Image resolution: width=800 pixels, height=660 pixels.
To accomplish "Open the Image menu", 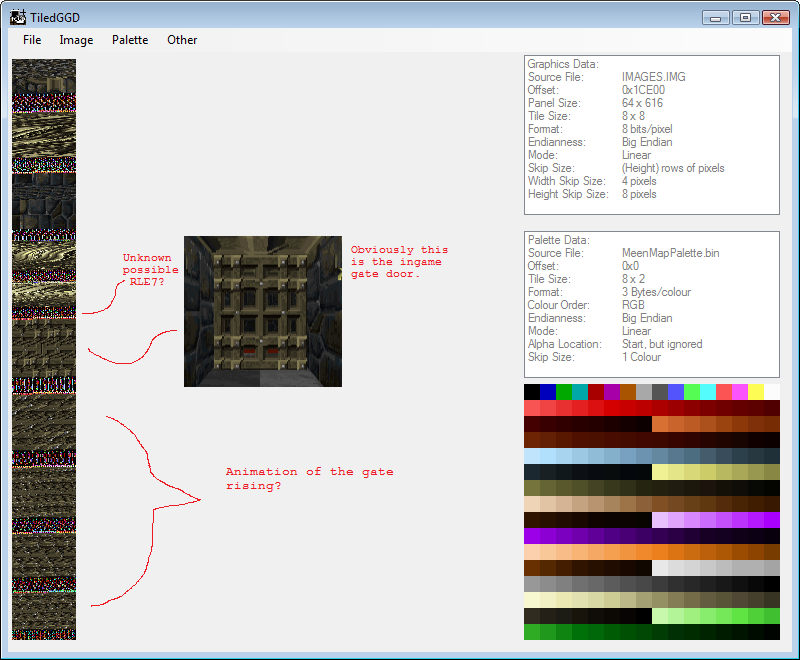I will (x=76, y=40).
